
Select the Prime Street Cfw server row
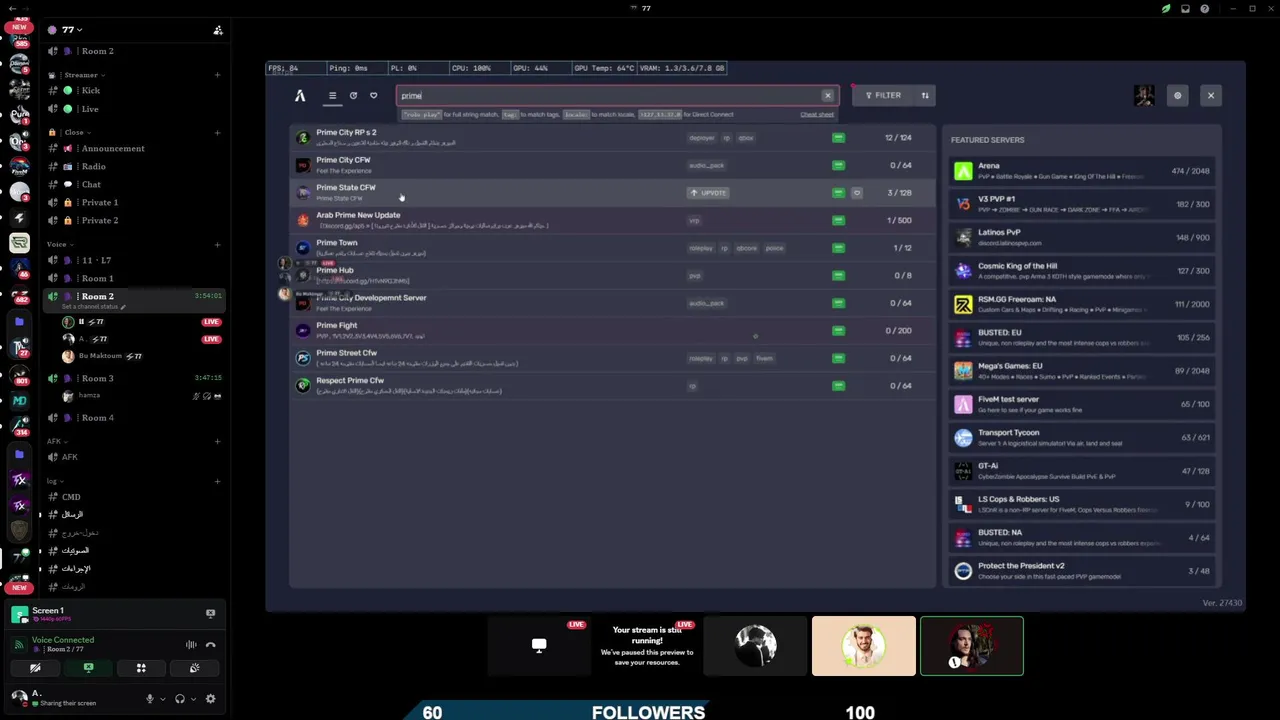click(x=612, y=358)
